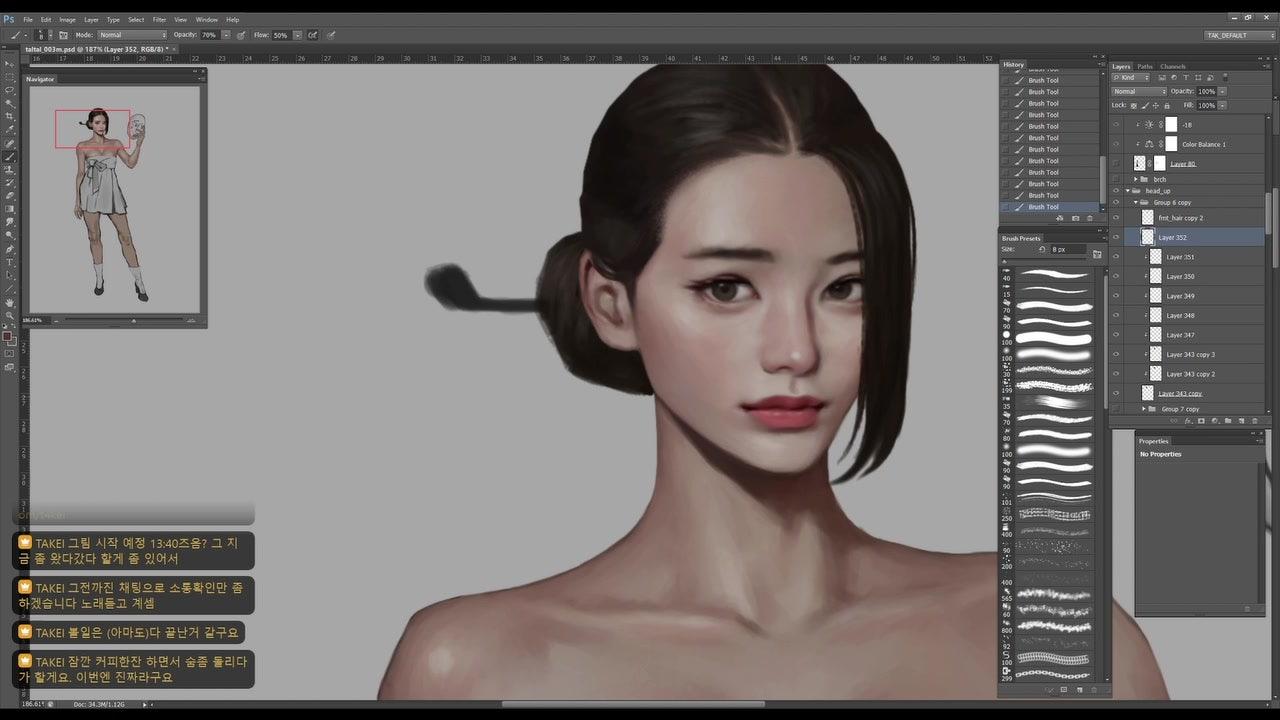This screenshot has height=720, width=1280.
Task: Select the Clone Stamp tool
Action: click(x=10, y=170)
